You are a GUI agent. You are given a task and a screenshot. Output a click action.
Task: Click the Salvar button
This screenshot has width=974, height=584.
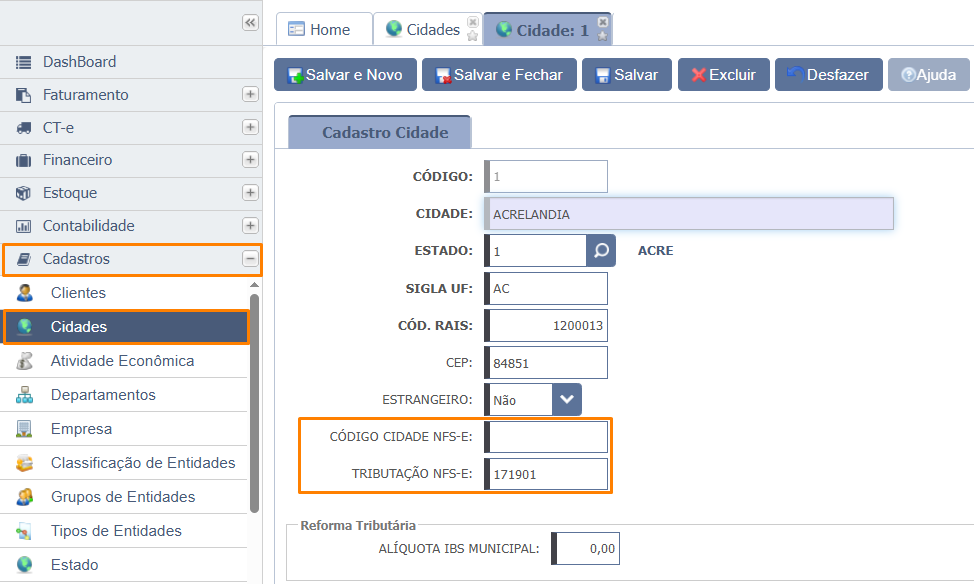[x=627, y=75]
